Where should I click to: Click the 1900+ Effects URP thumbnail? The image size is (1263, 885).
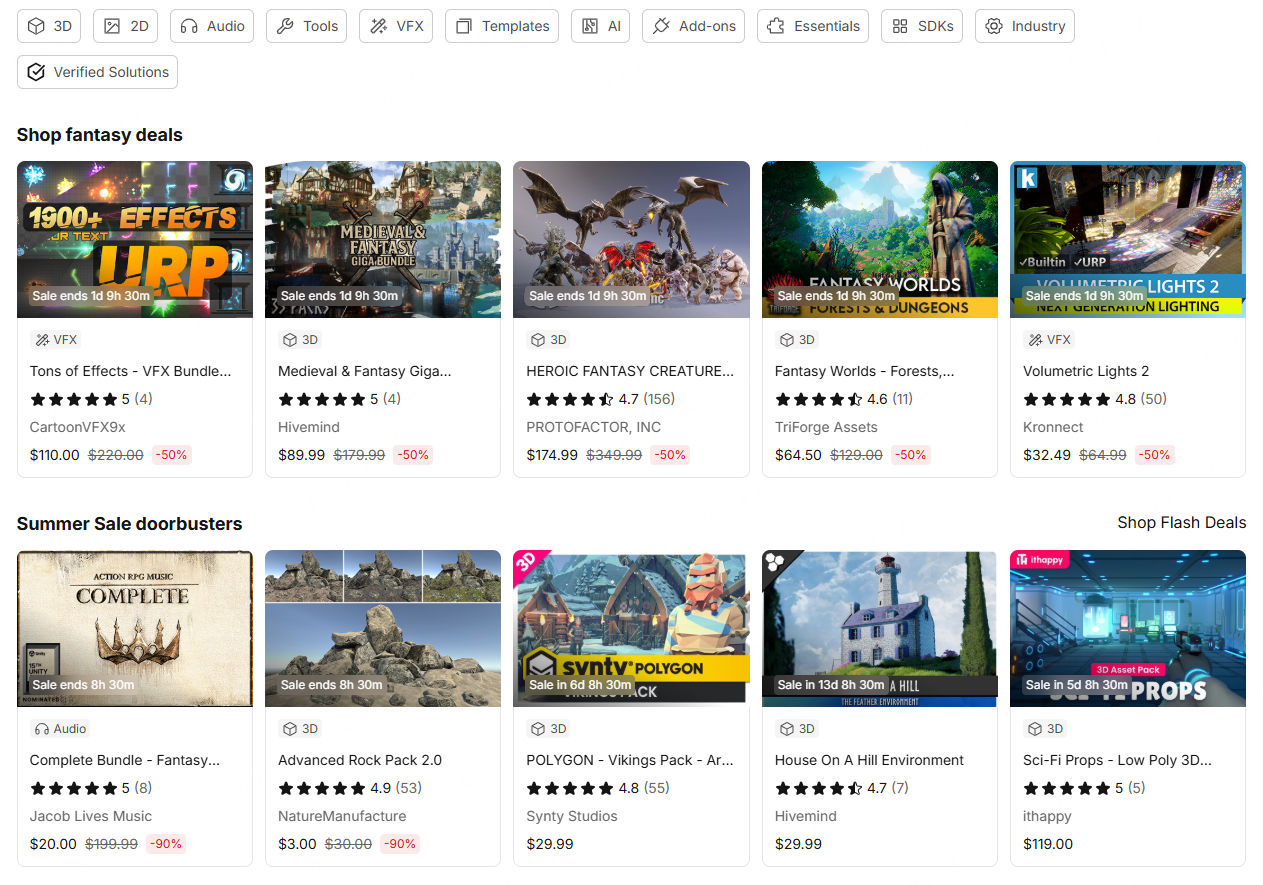pos(135,240)
